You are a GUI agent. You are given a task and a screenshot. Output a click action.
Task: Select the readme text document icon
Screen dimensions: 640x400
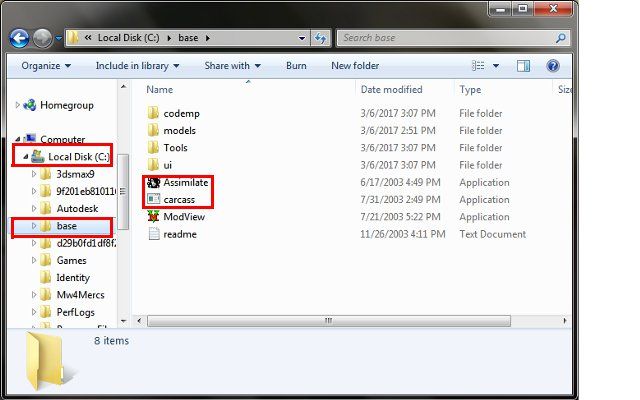click(x=154, y=234)
